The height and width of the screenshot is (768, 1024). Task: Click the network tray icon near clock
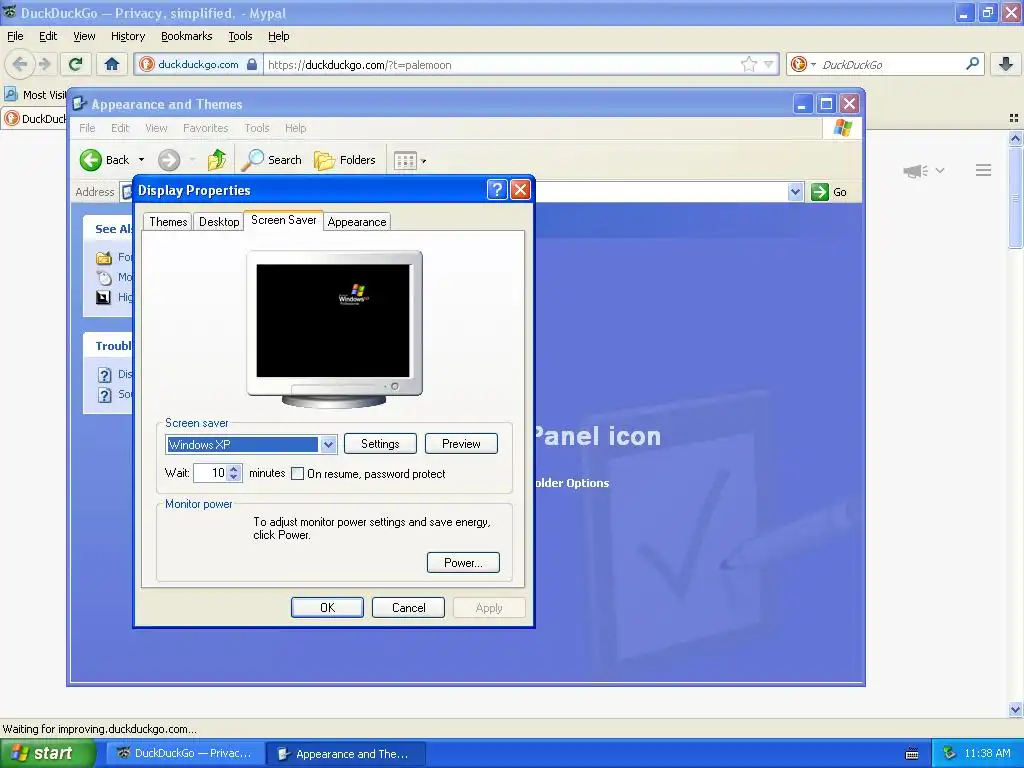point(950,753)
